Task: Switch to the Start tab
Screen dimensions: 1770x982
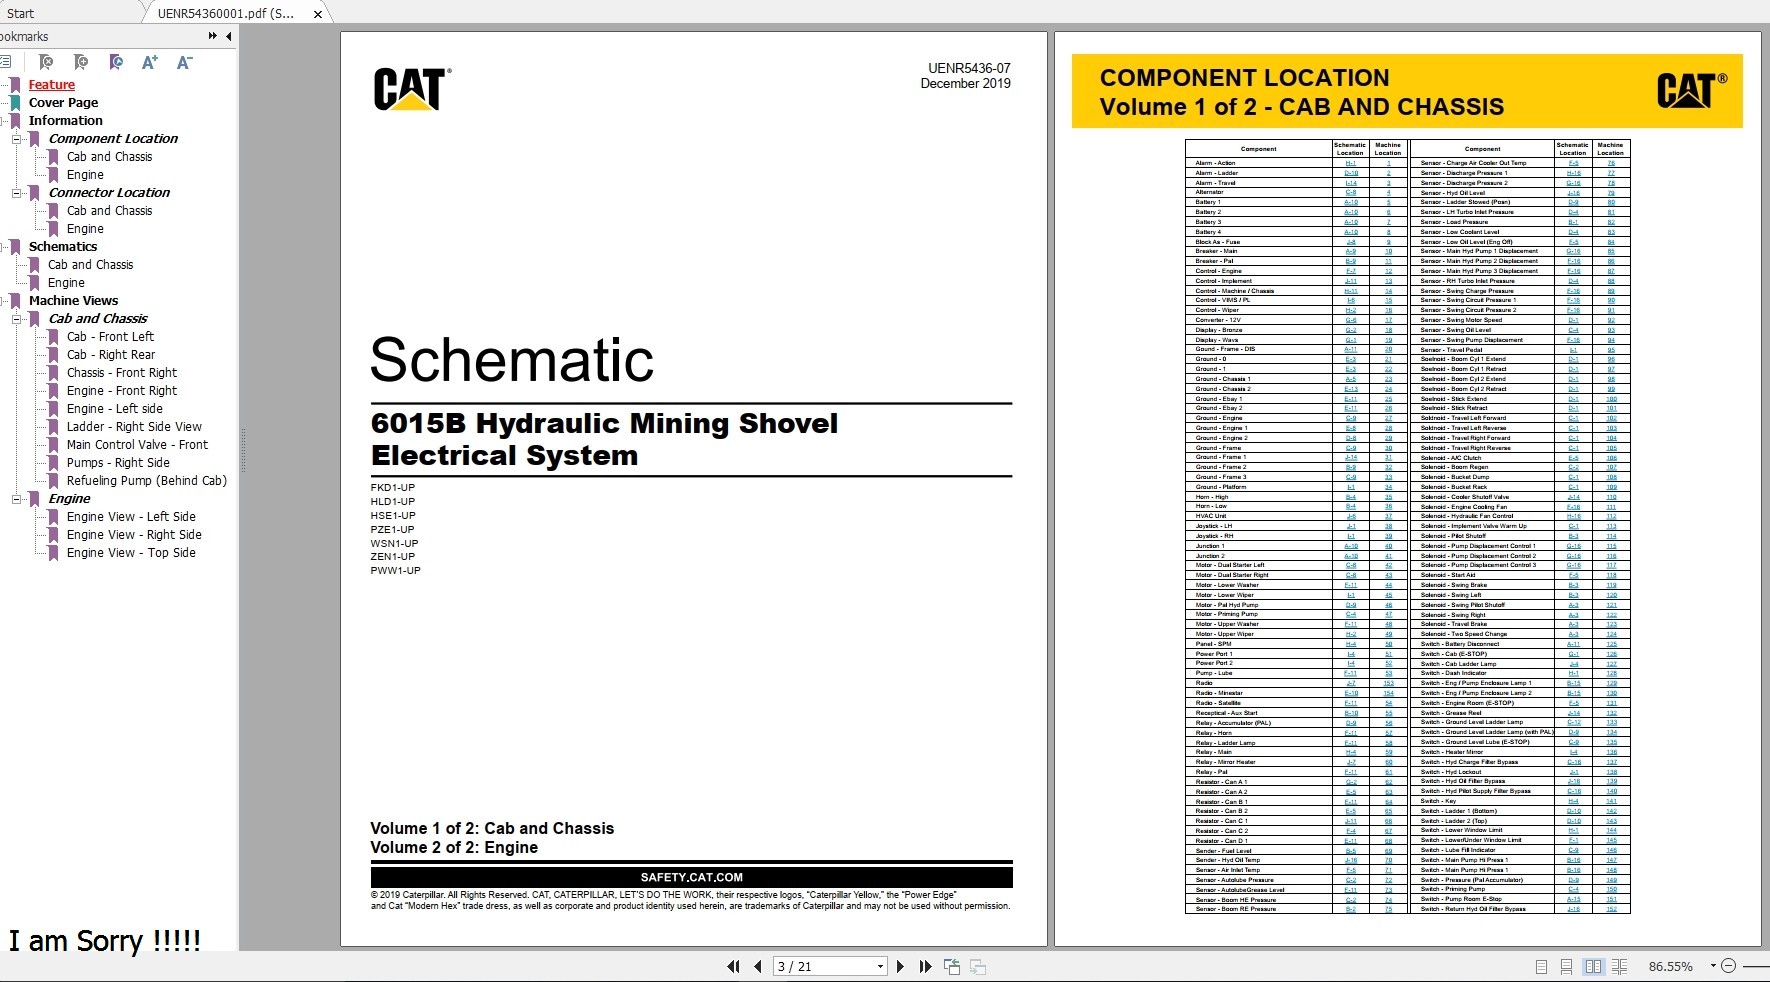Action: click(x=20, y=13)
